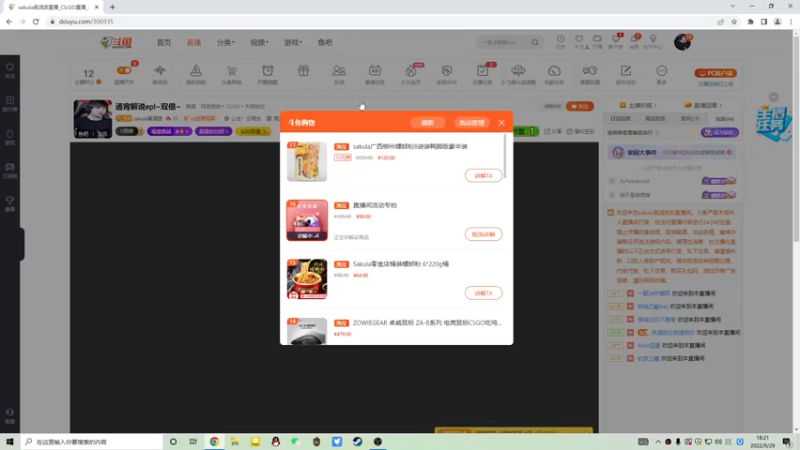Open thumbnail of item 17 螺蛳粉 package
Viewport: 800px width, 450px height.
(307, 161)
